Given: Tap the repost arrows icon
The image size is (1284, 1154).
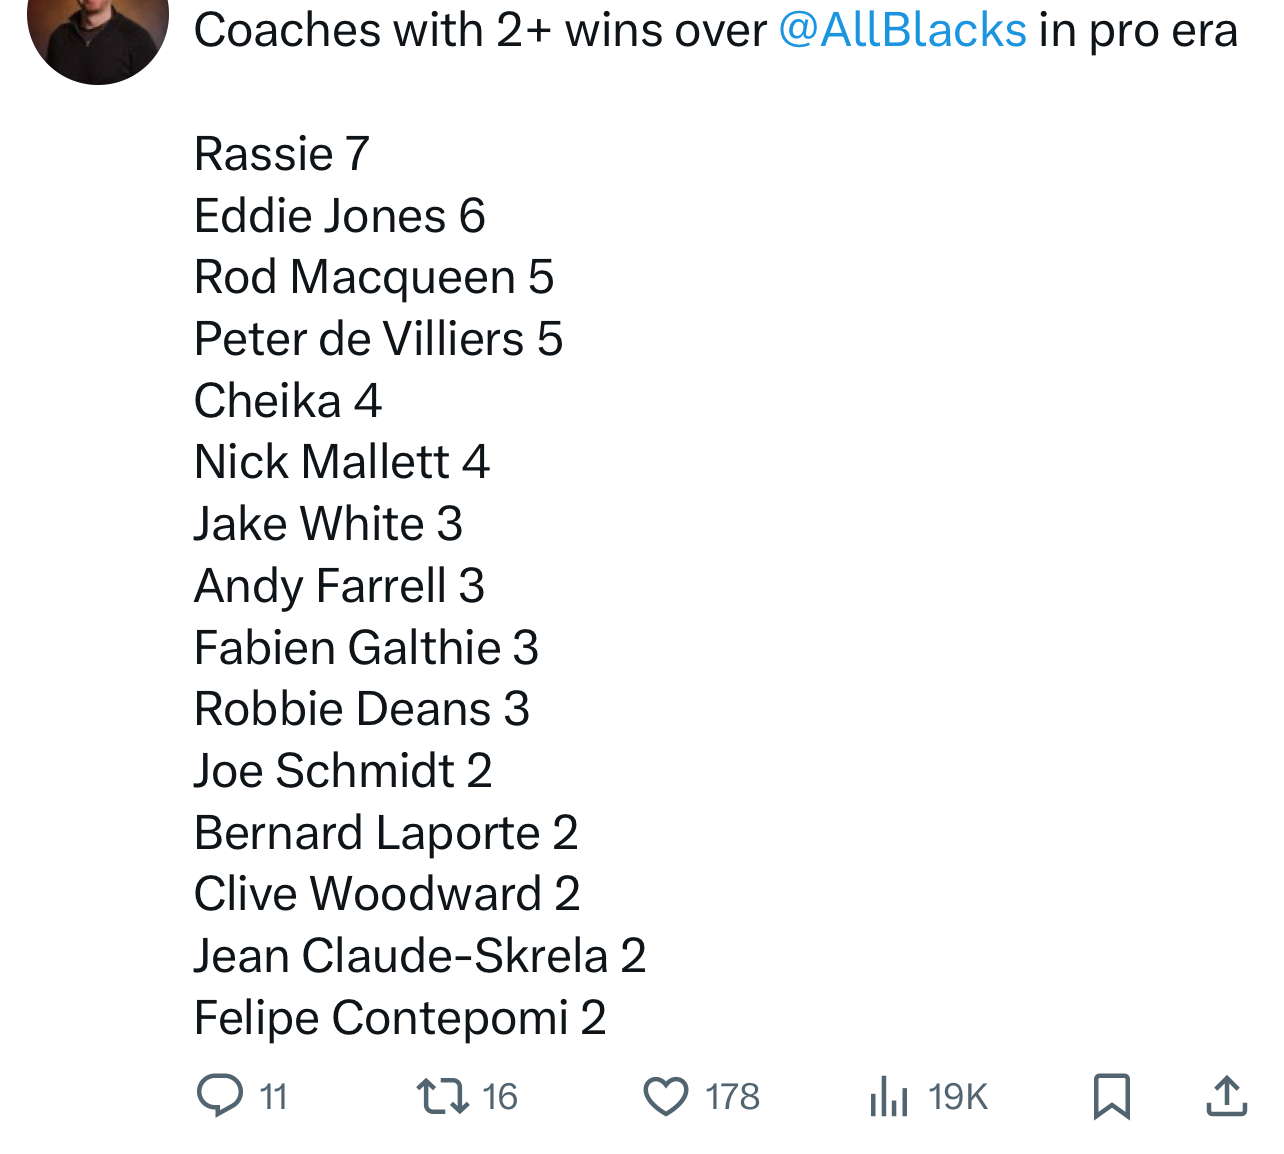Looking at the screenshot, I should (443, 1096).
